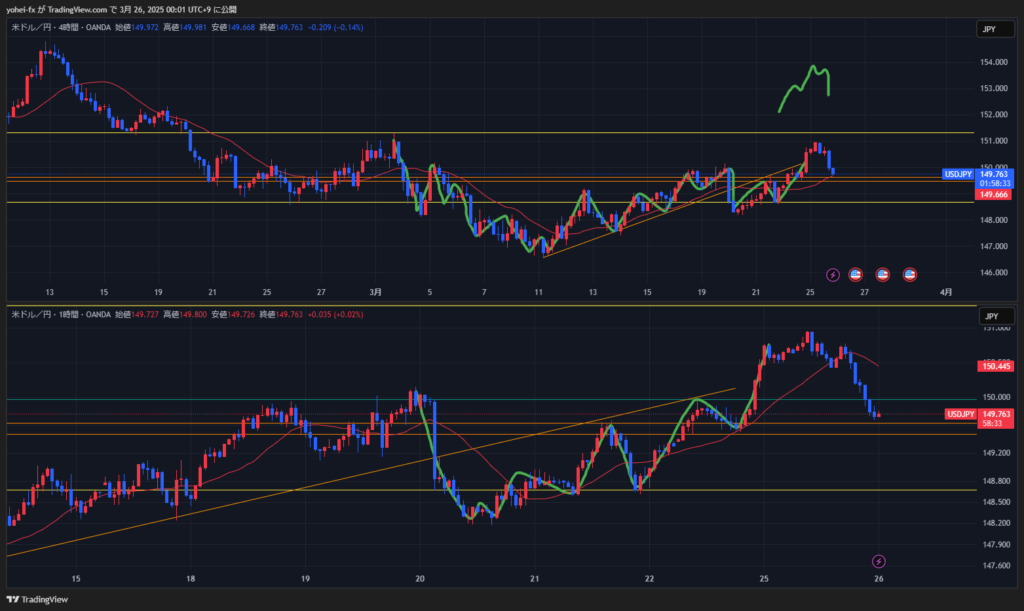
Task: Click the 高値 149.981 value in the 4-hour header
Action: (x=185, y=27)
